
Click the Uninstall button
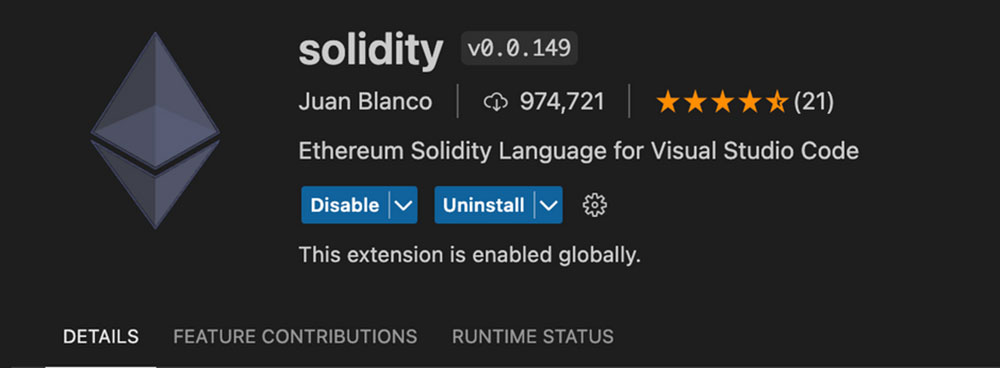pyautogui.click(x=483, y=205)
